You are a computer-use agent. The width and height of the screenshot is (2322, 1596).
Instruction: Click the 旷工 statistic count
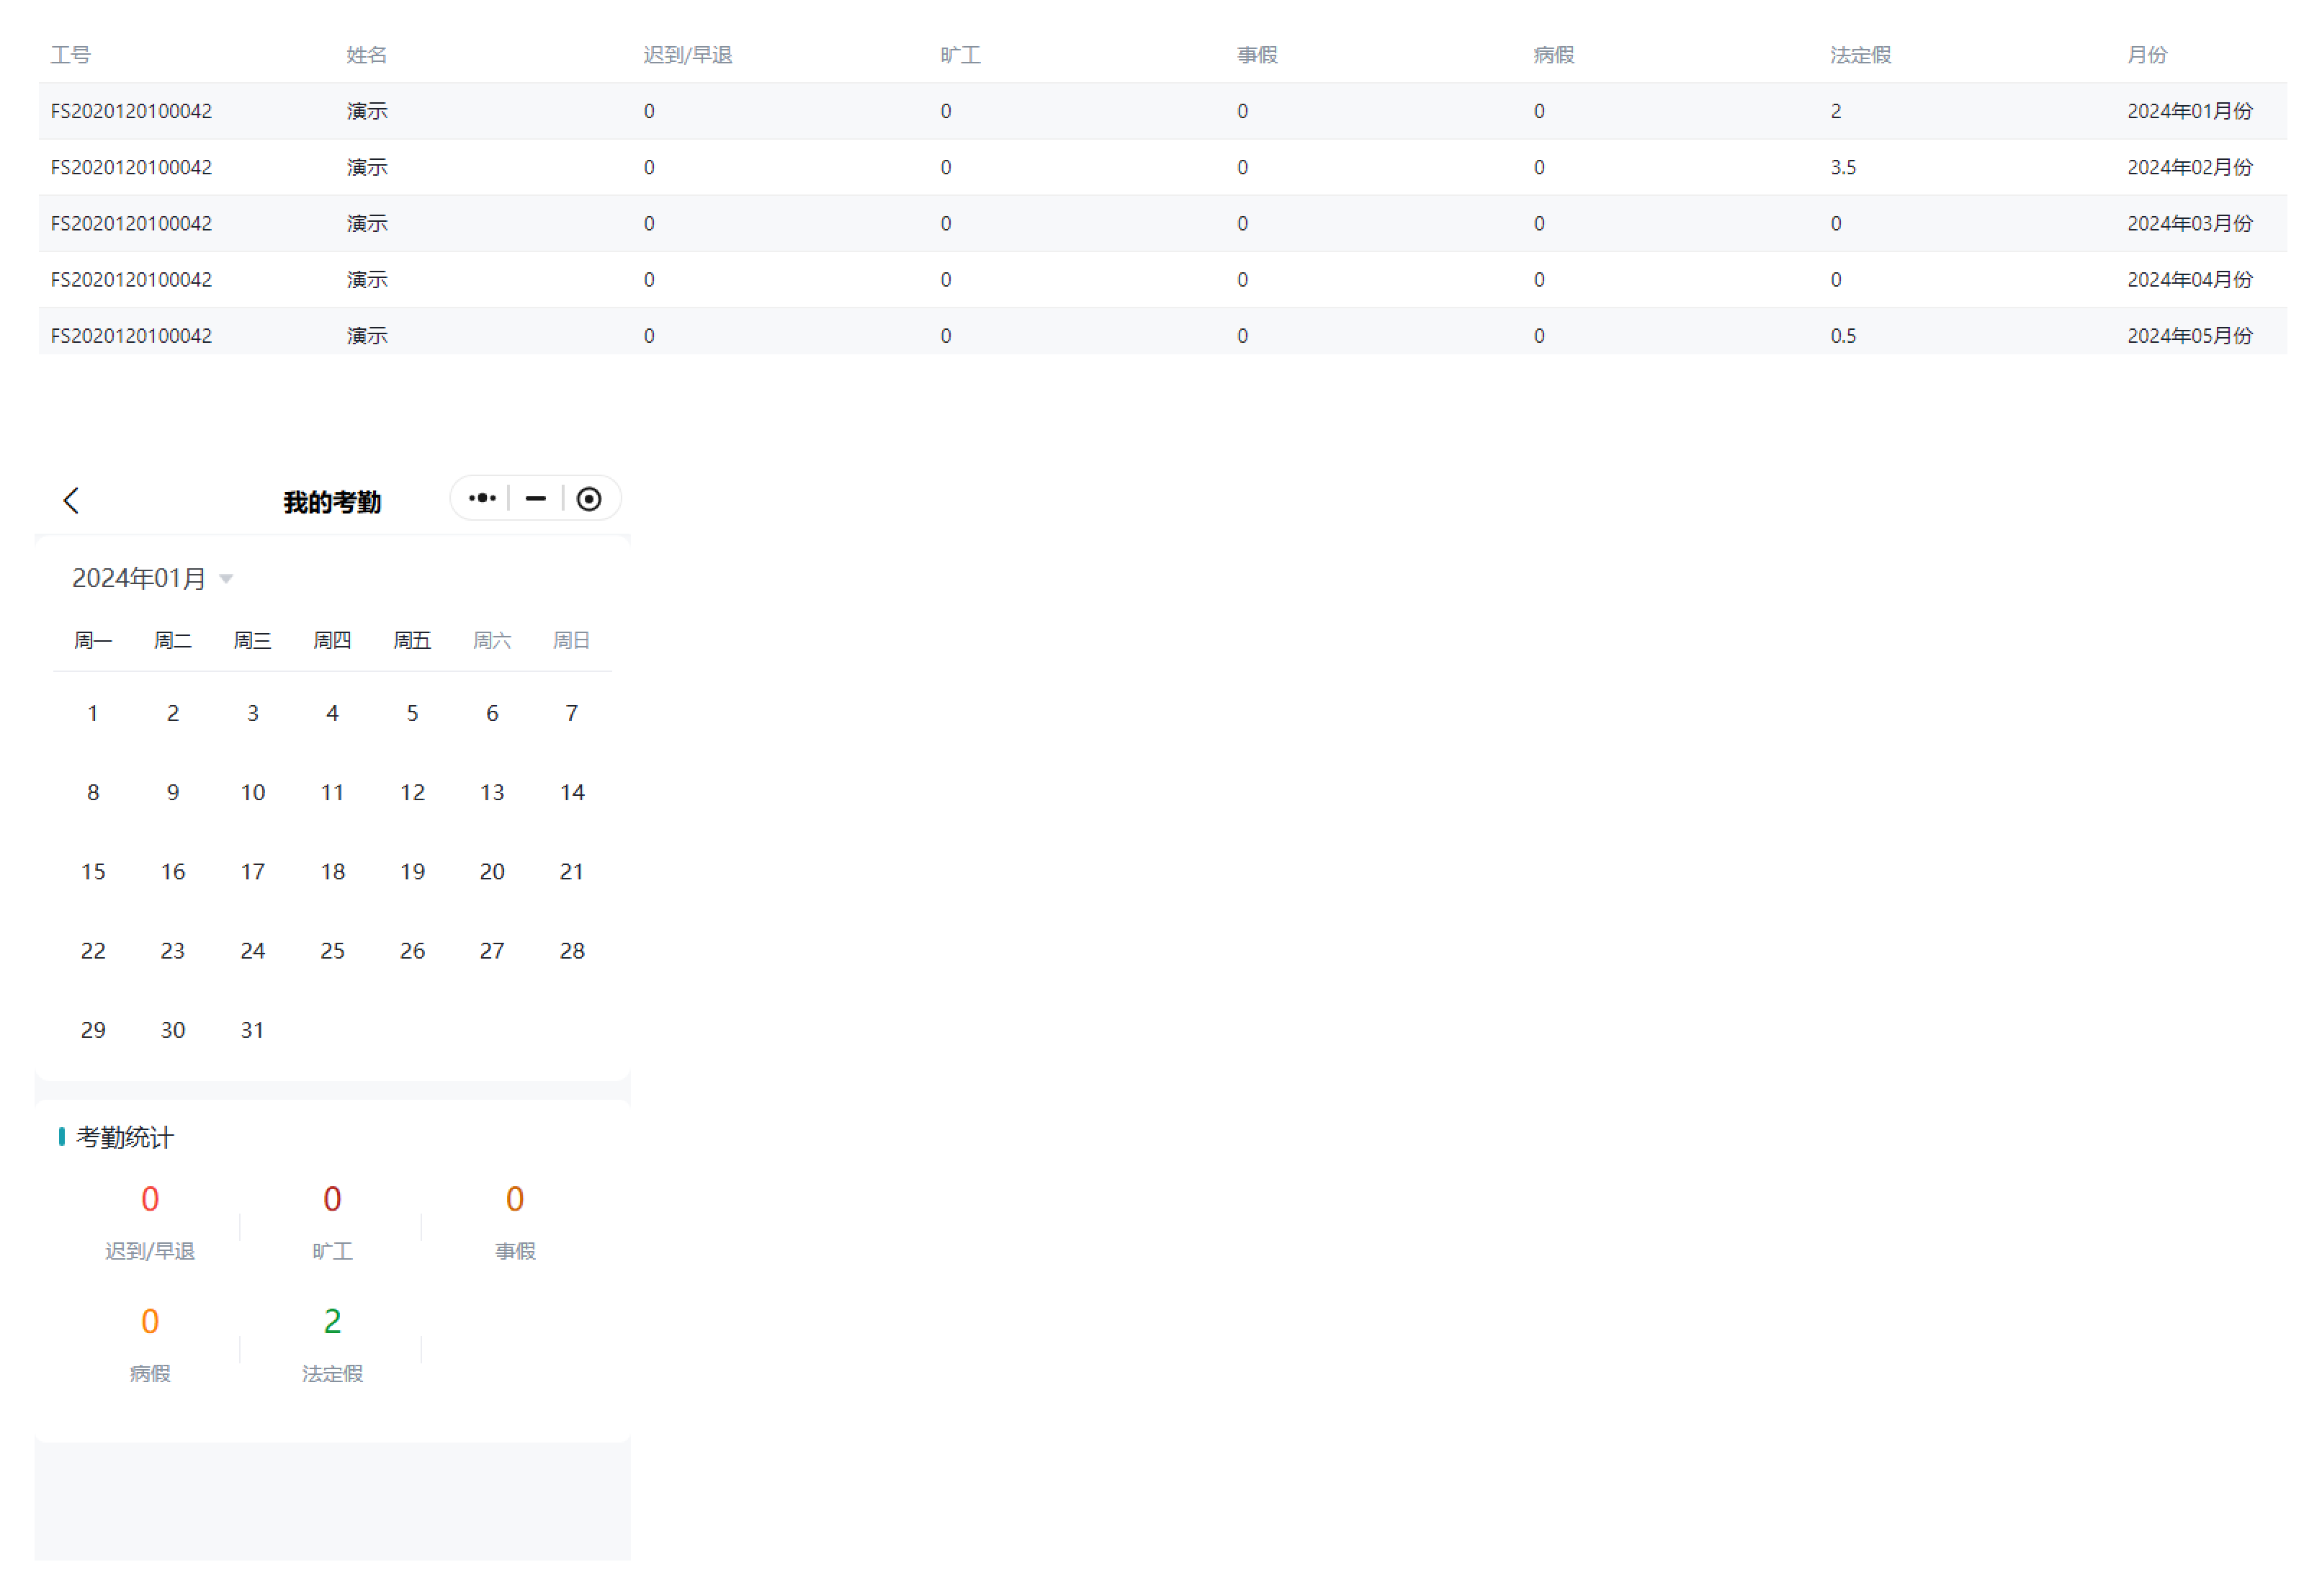click(332, 1200)
